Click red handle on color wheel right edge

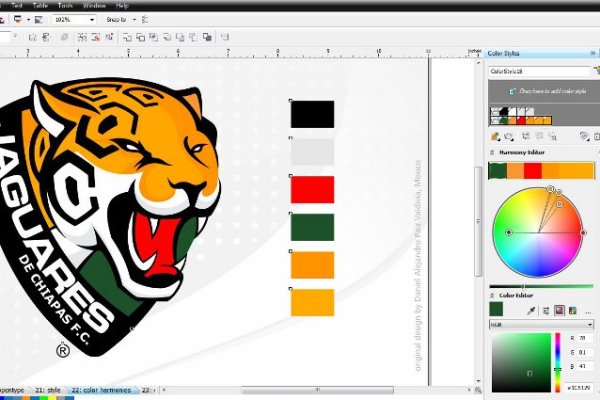pyautogui.click(x=583, y=232)
